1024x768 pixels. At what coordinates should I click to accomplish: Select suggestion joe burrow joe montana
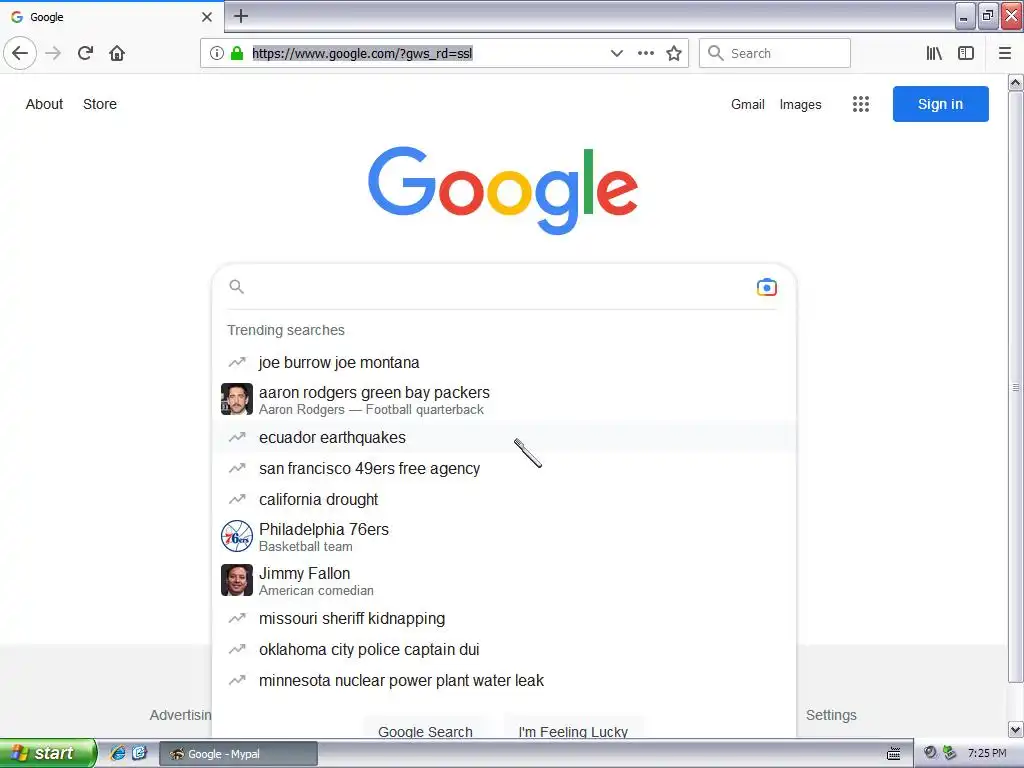coord(504,362)
